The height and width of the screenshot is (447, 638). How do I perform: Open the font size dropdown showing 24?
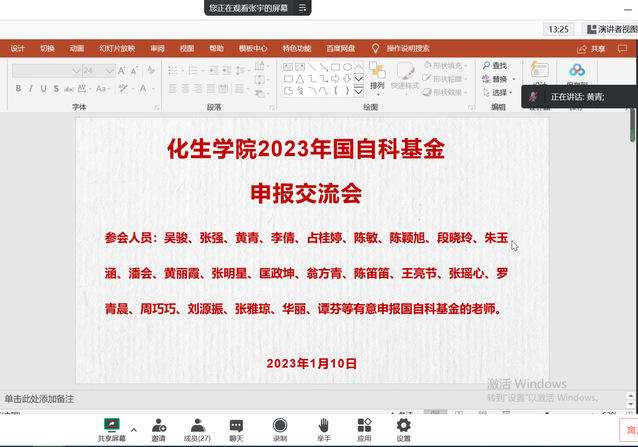[x=100, y=70]
